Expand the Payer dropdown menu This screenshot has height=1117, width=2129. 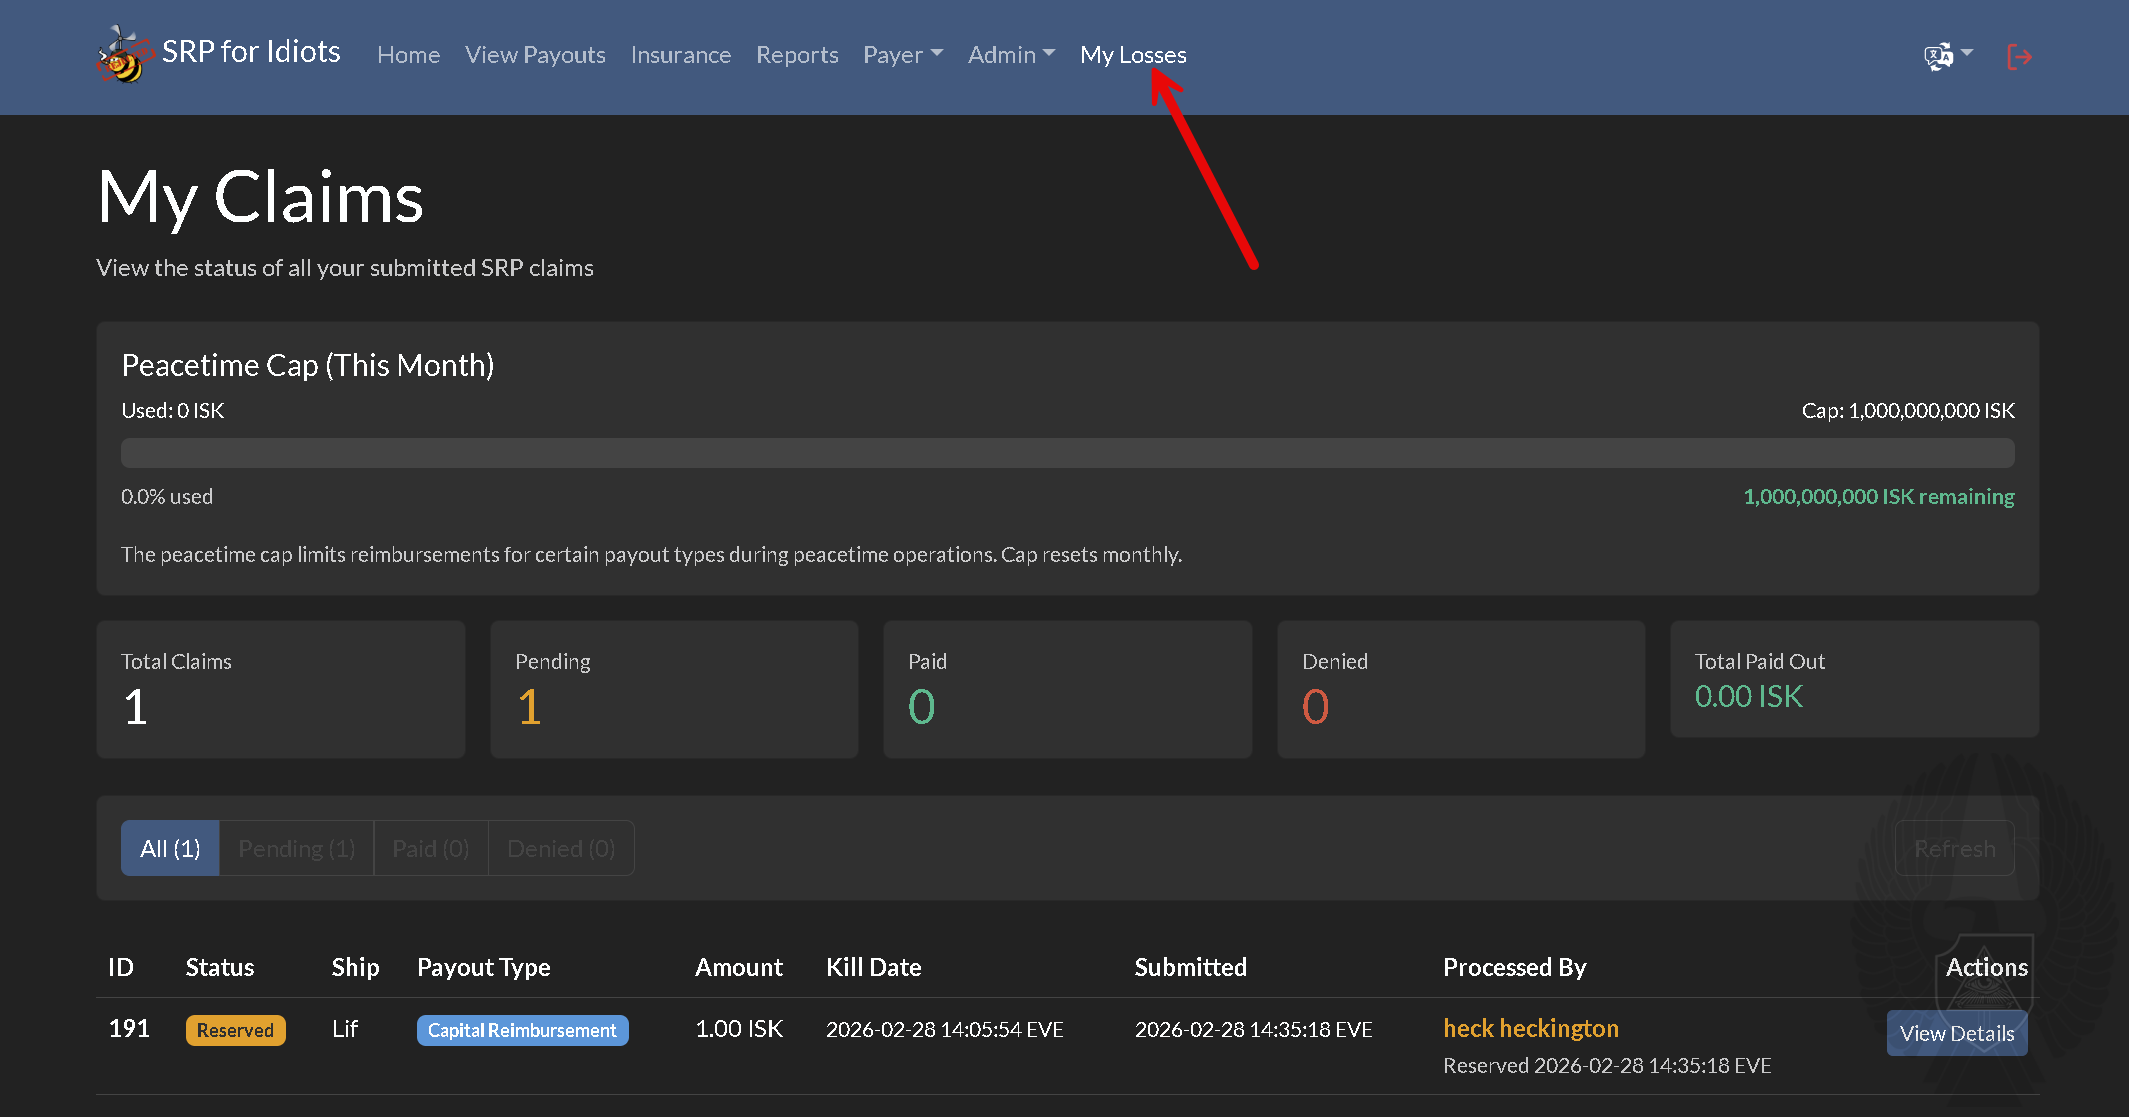[x=902, y=55]
